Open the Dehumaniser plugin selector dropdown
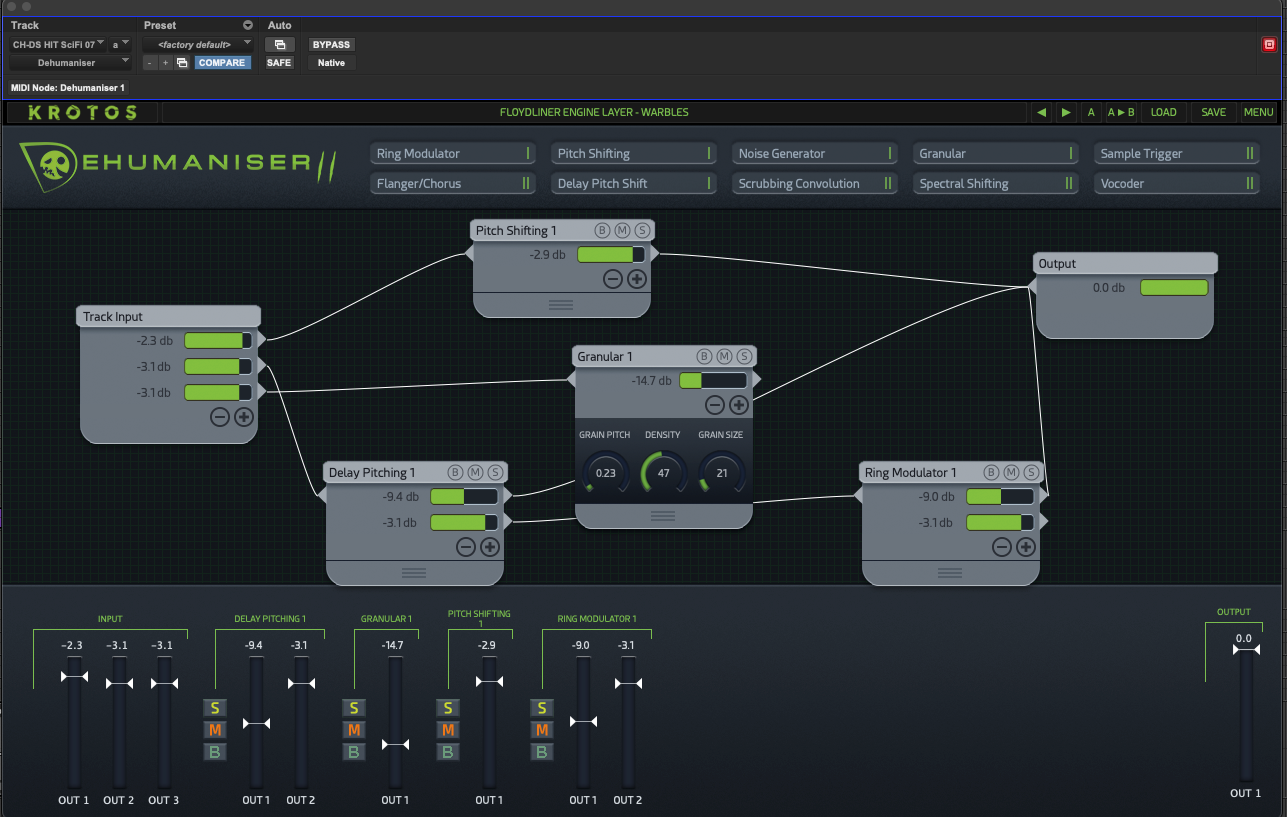 point(70,62)
